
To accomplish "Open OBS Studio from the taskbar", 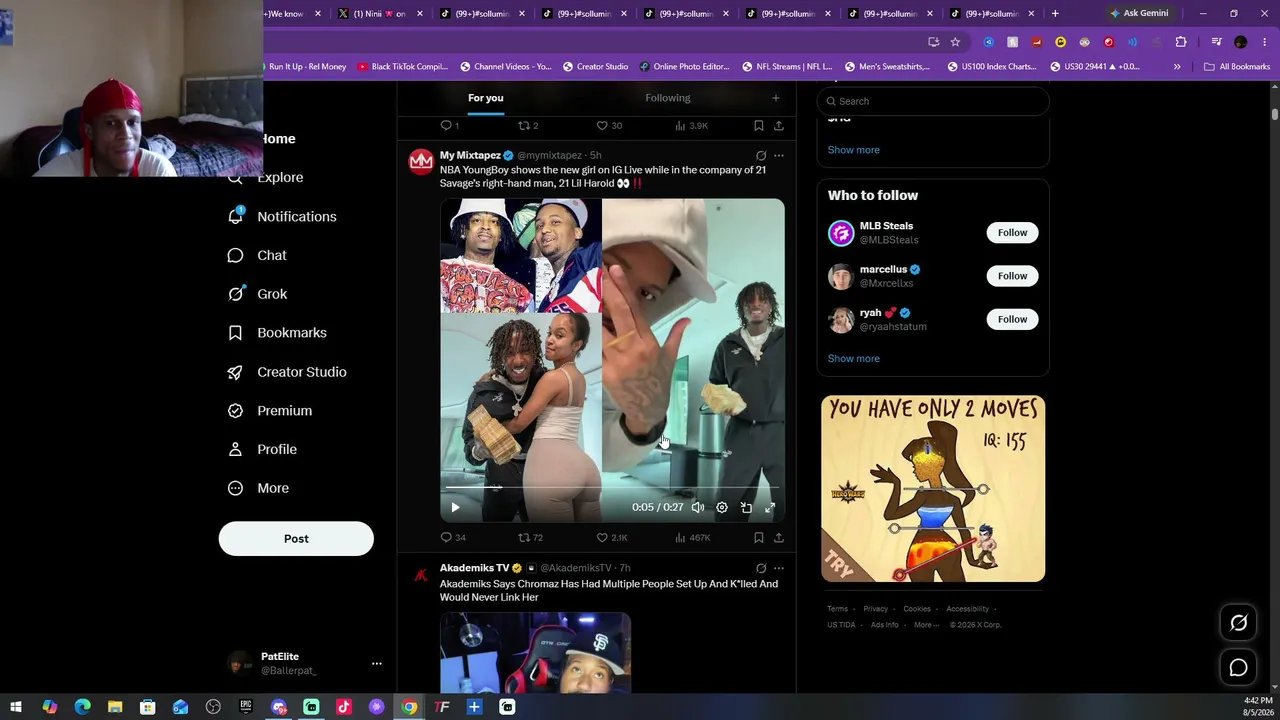I will pyautogui.click(x=213, y=707).
